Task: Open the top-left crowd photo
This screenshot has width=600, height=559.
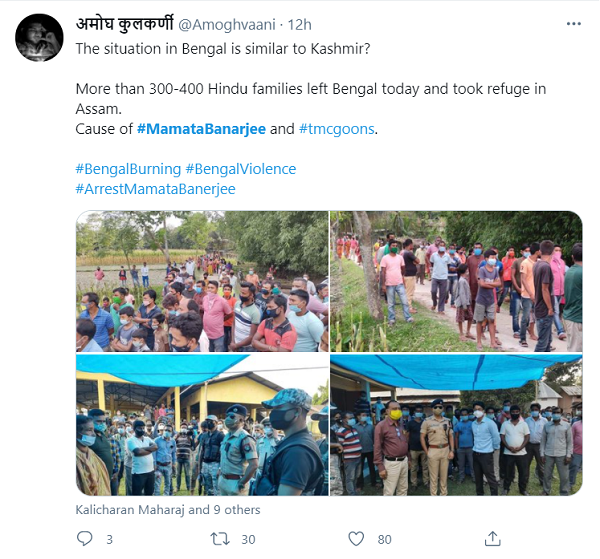Action: [x=201, y=281]
